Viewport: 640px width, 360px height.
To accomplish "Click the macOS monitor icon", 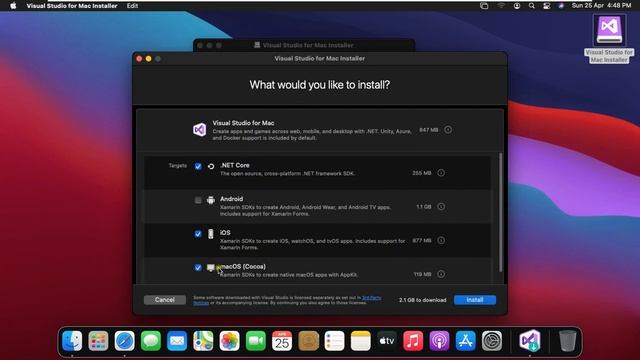I will coord(211,268).
